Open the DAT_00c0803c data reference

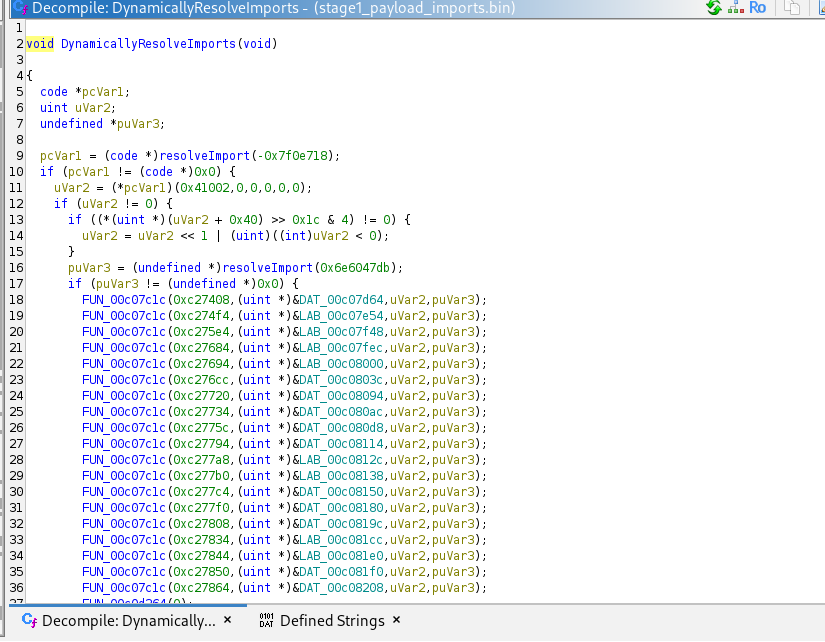click(341, 379)
